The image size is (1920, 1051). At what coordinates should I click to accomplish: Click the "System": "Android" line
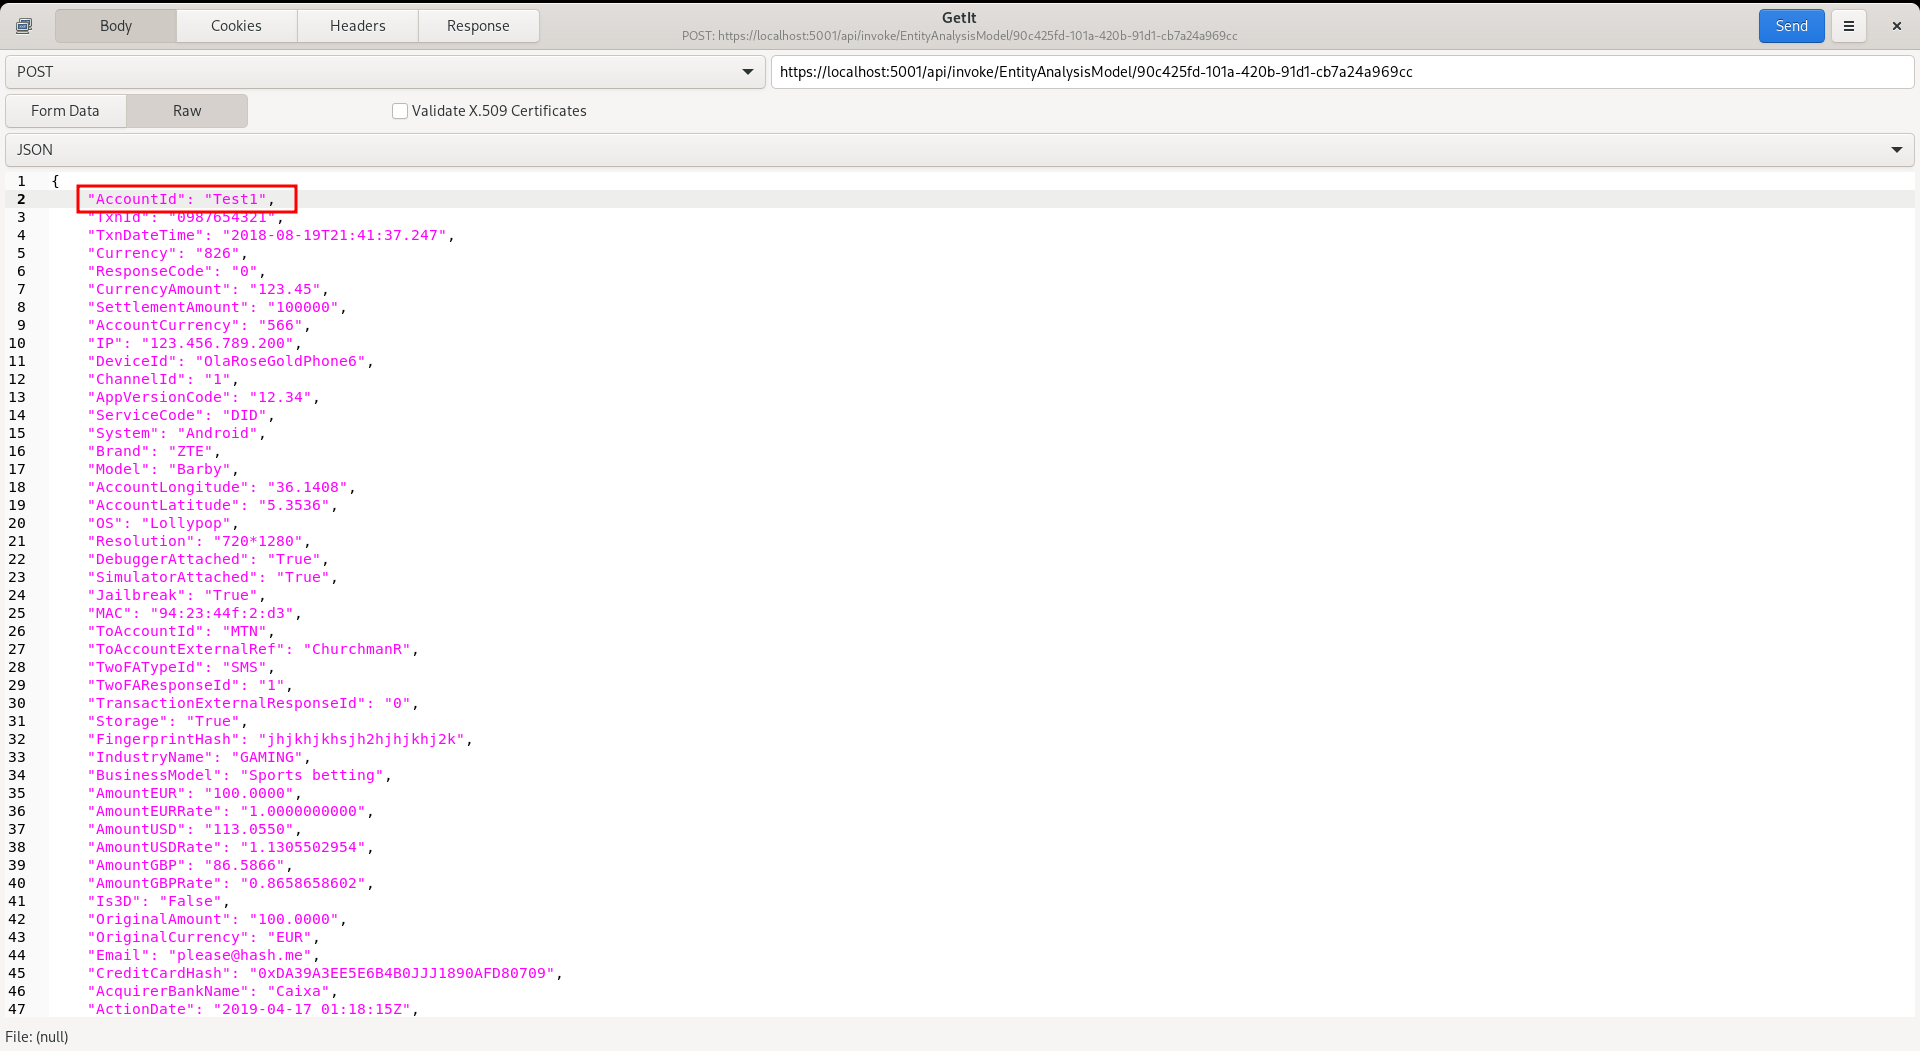click(x=176, y=433)
